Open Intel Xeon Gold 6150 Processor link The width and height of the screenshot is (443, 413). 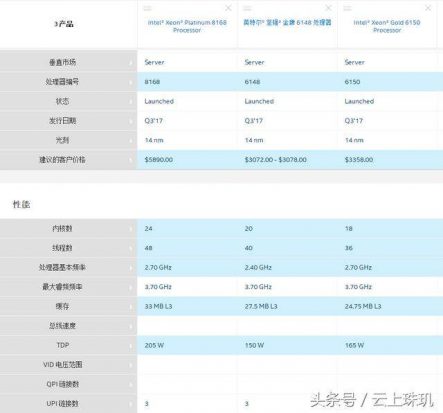tap(387, 26)
